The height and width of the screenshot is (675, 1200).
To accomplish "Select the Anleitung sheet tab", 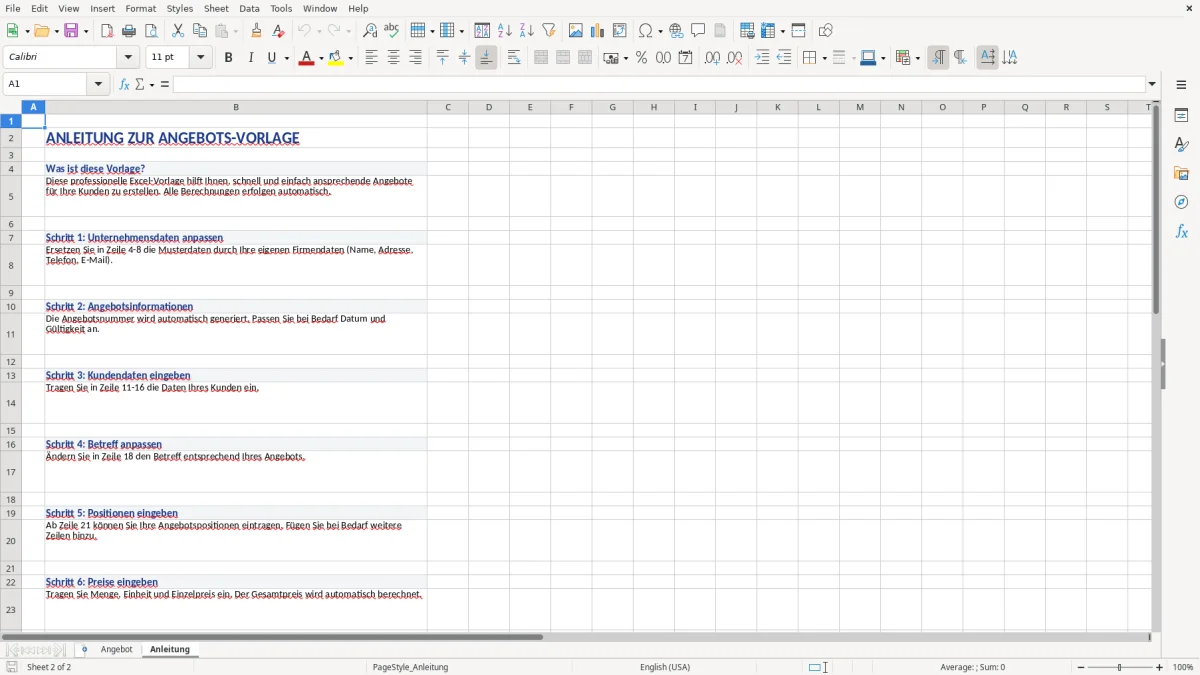I will (170, 649).
